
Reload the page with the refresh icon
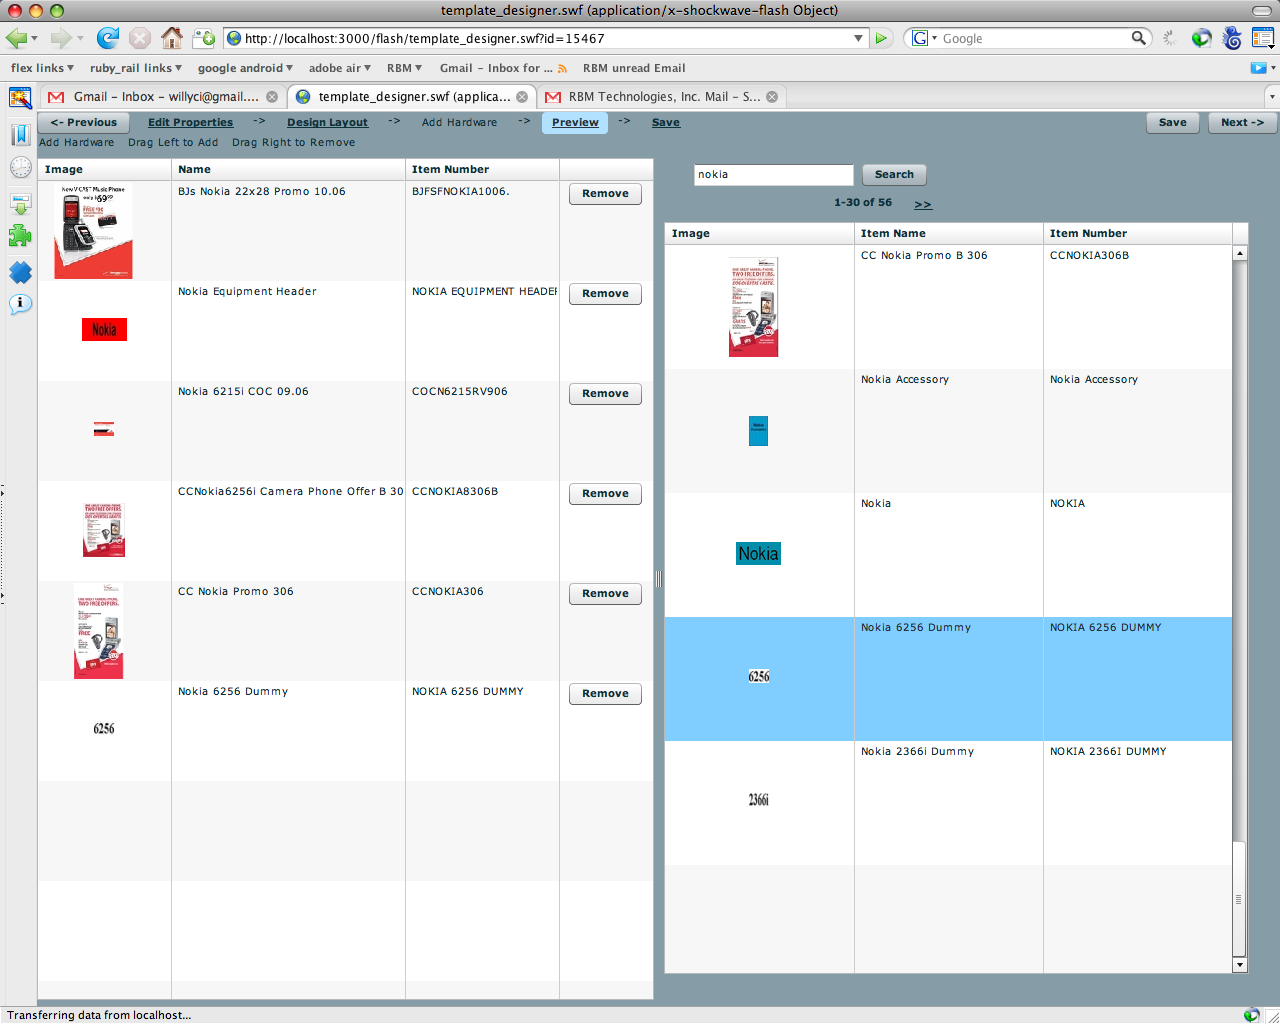(108, 38)
